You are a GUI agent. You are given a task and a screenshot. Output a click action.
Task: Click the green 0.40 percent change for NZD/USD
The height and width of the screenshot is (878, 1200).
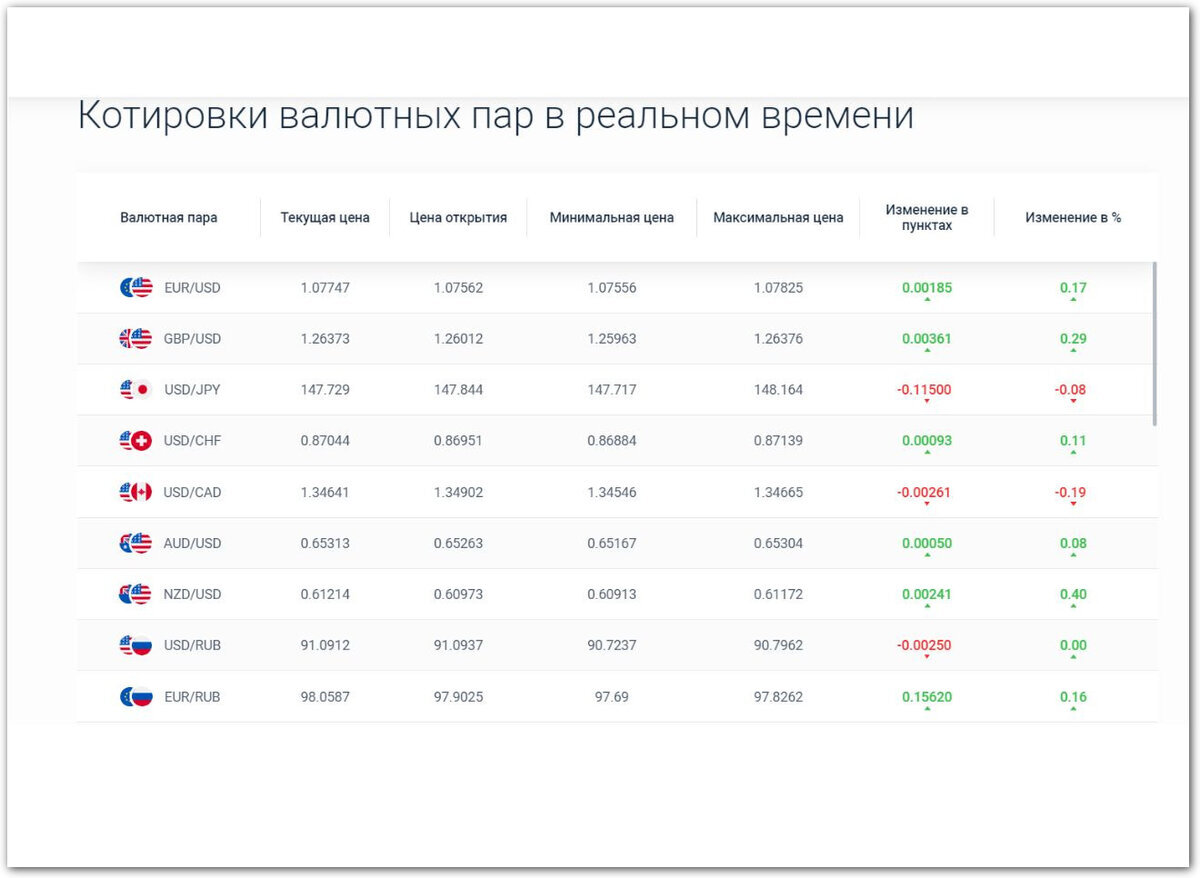pyautogui.click(x=1073, y=593)
